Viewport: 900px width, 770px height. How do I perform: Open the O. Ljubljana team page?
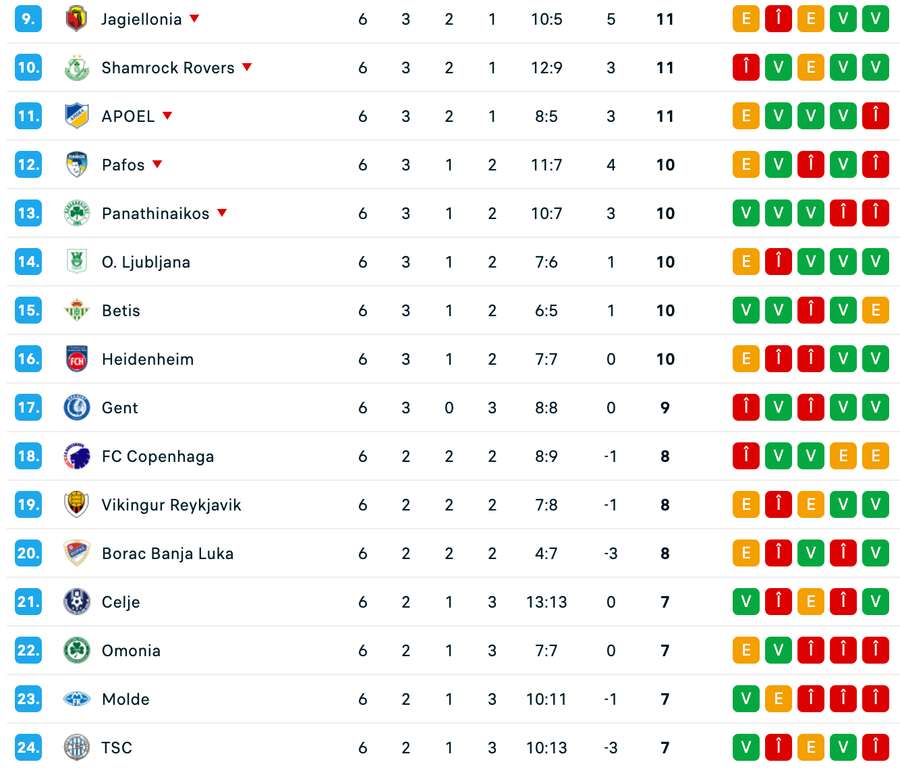(x=146, y=262)
